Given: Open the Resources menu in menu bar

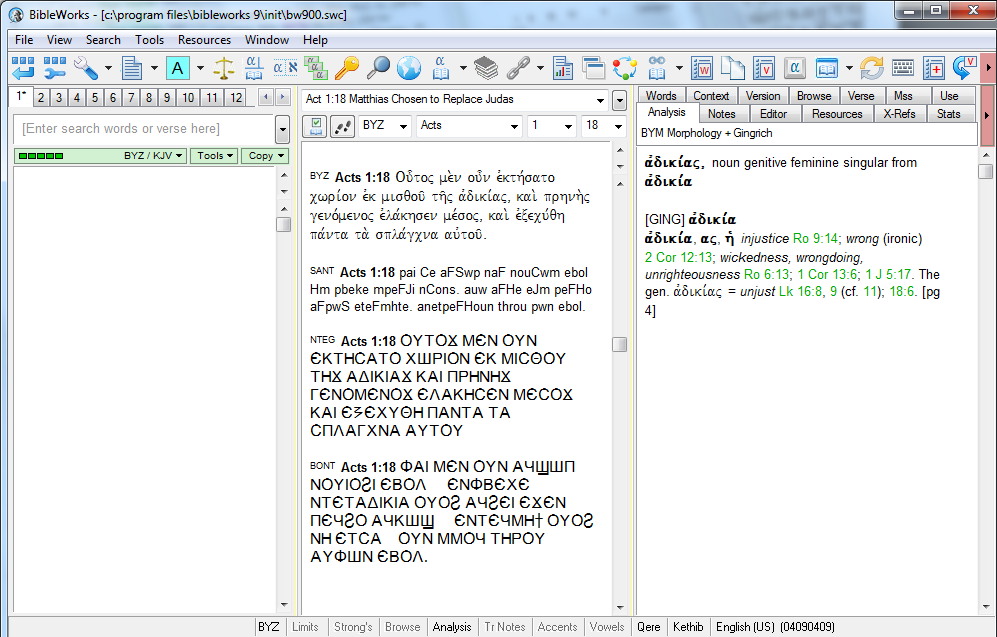Looking at the screenshot, I should click(x=204, y=39).
